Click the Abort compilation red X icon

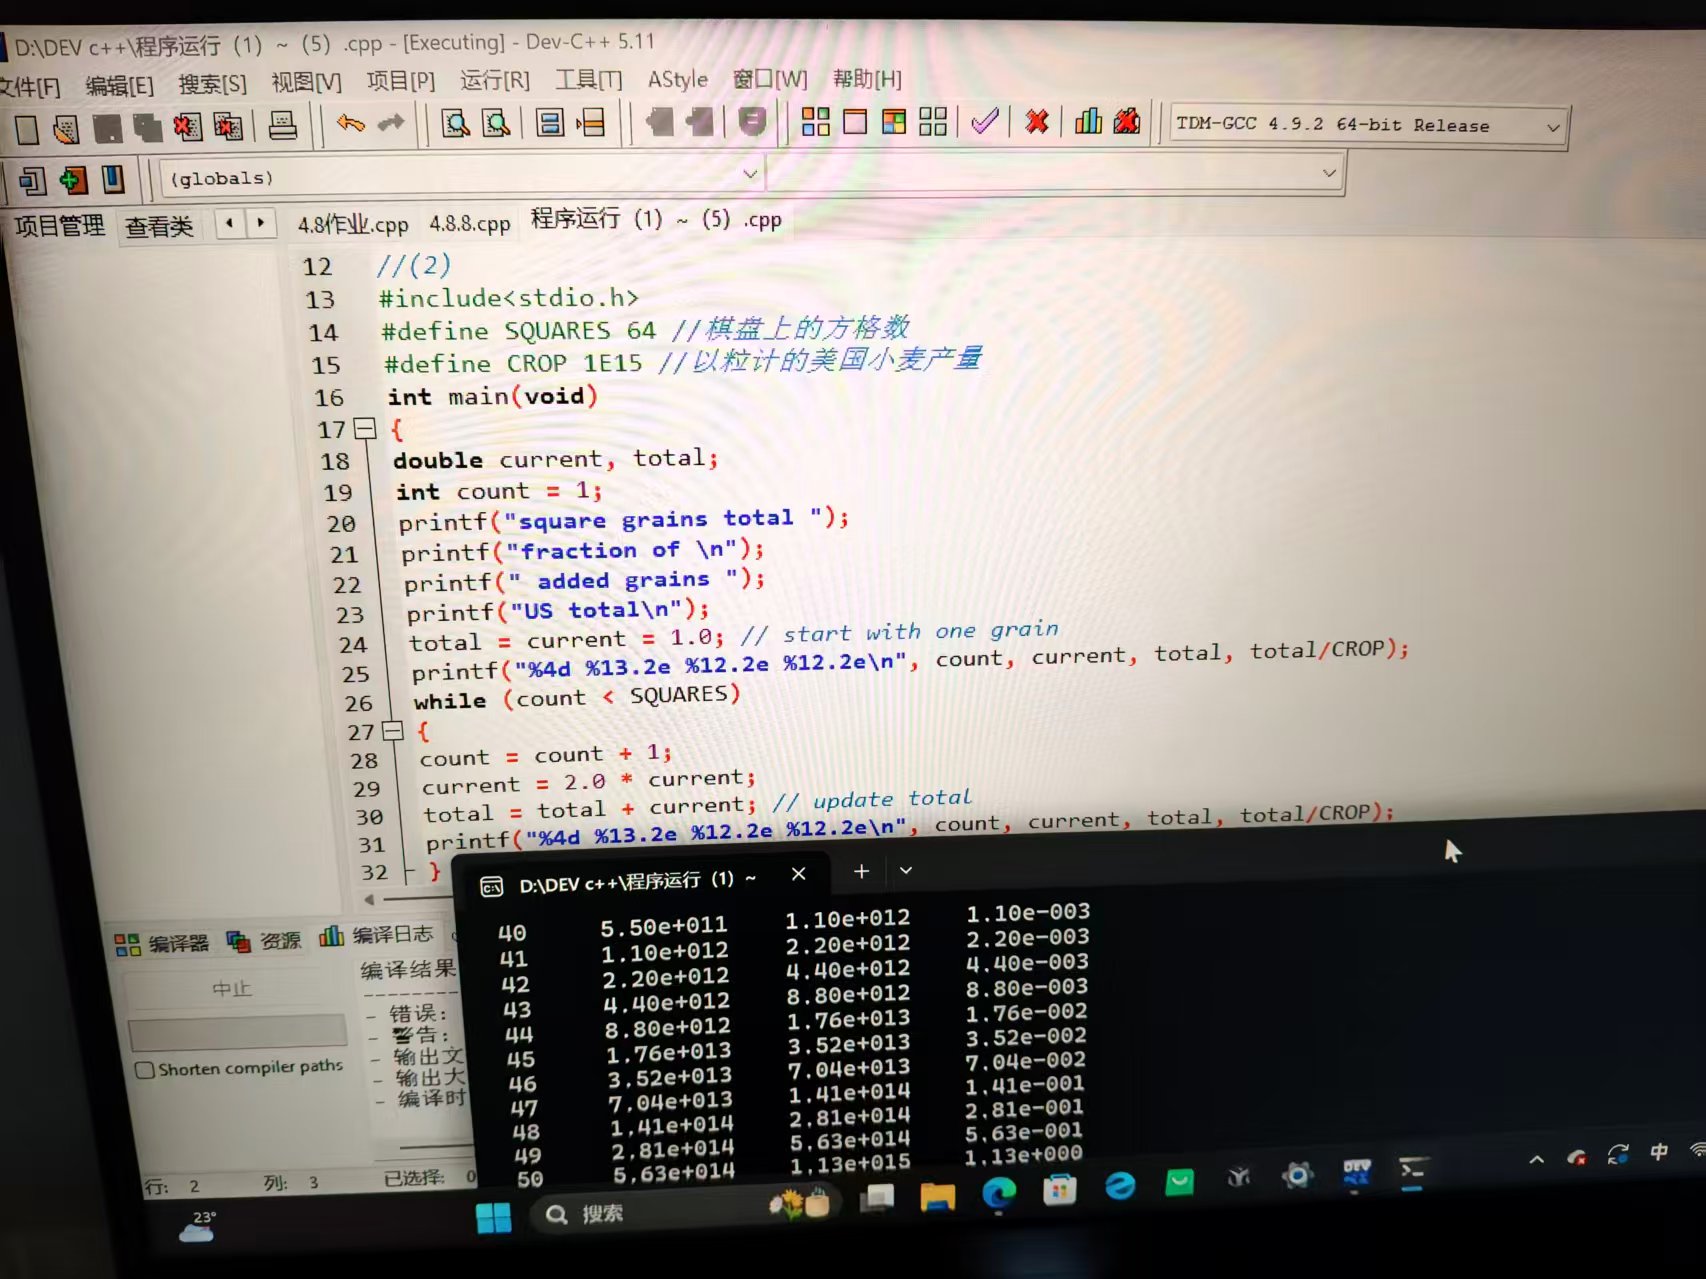[1036, 122]
